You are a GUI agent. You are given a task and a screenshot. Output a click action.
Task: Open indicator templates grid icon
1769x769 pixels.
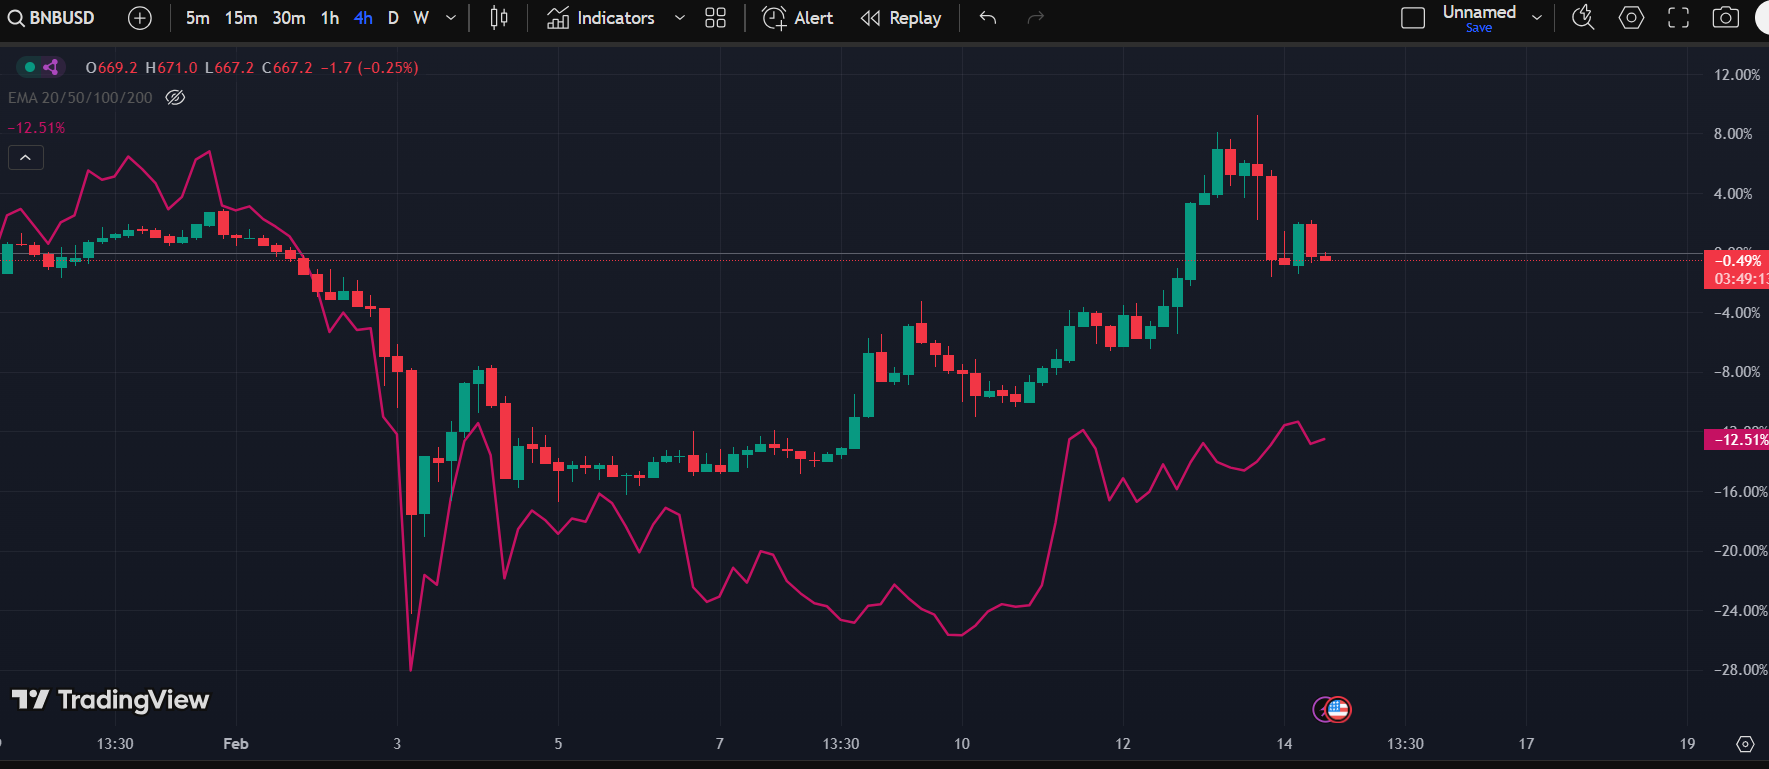[x=715, y=18]
